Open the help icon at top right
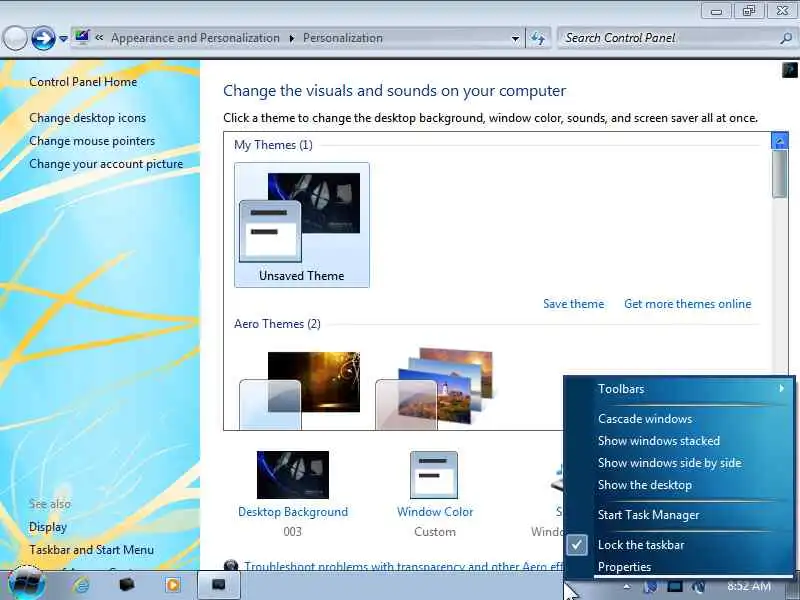Viewport: 800px width, 600px height. coord(789,69)
